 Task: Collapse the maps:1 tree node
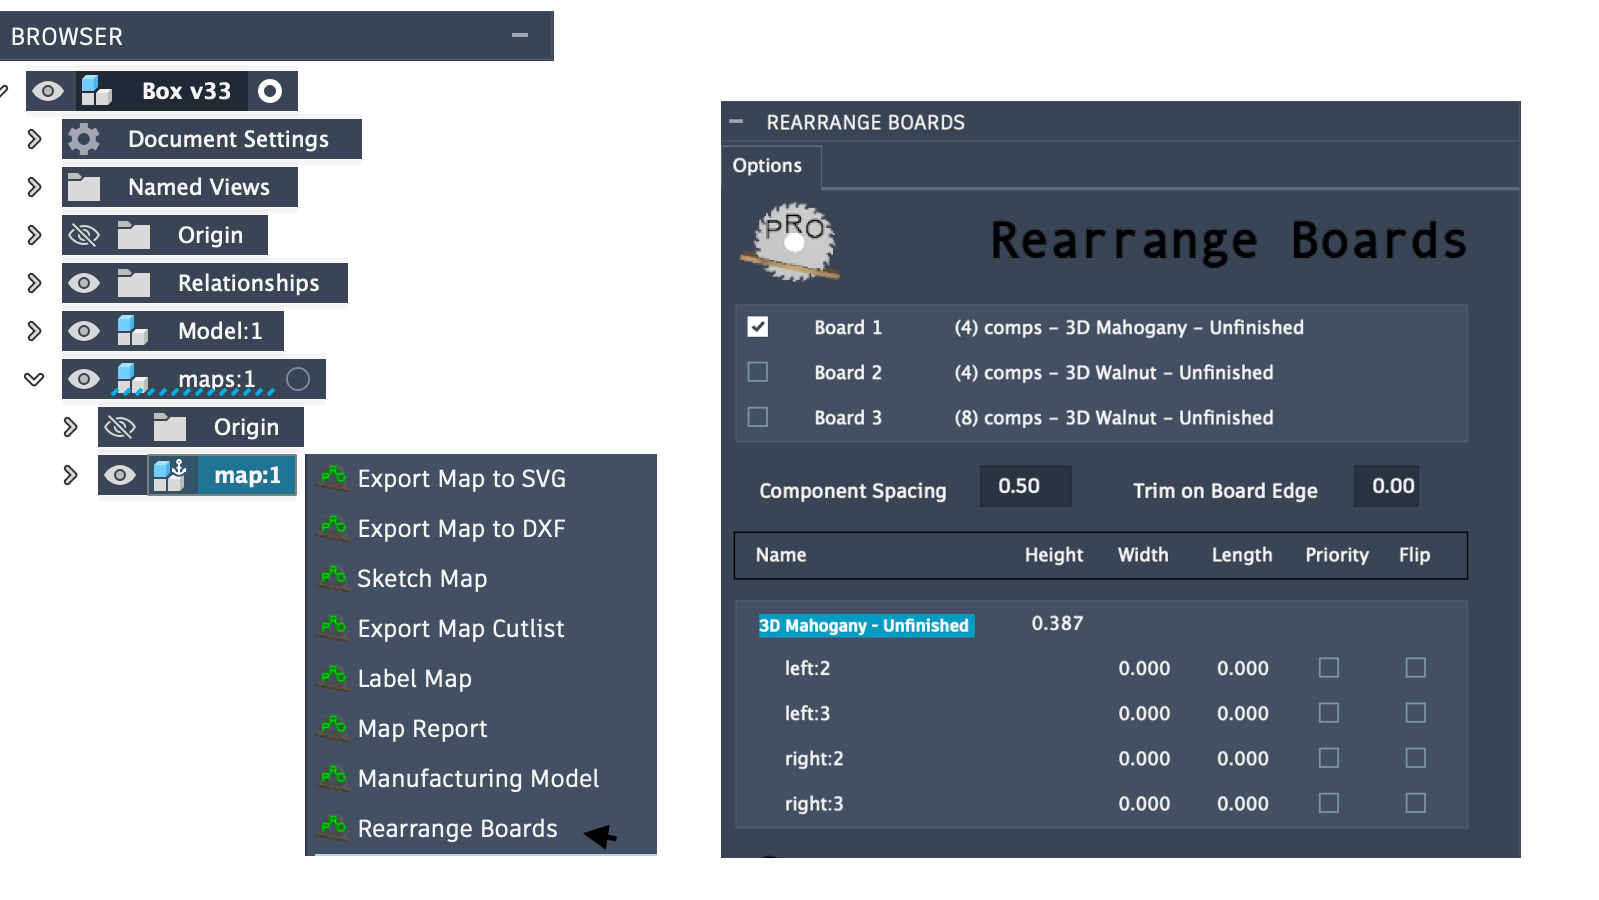coord(34,379)
